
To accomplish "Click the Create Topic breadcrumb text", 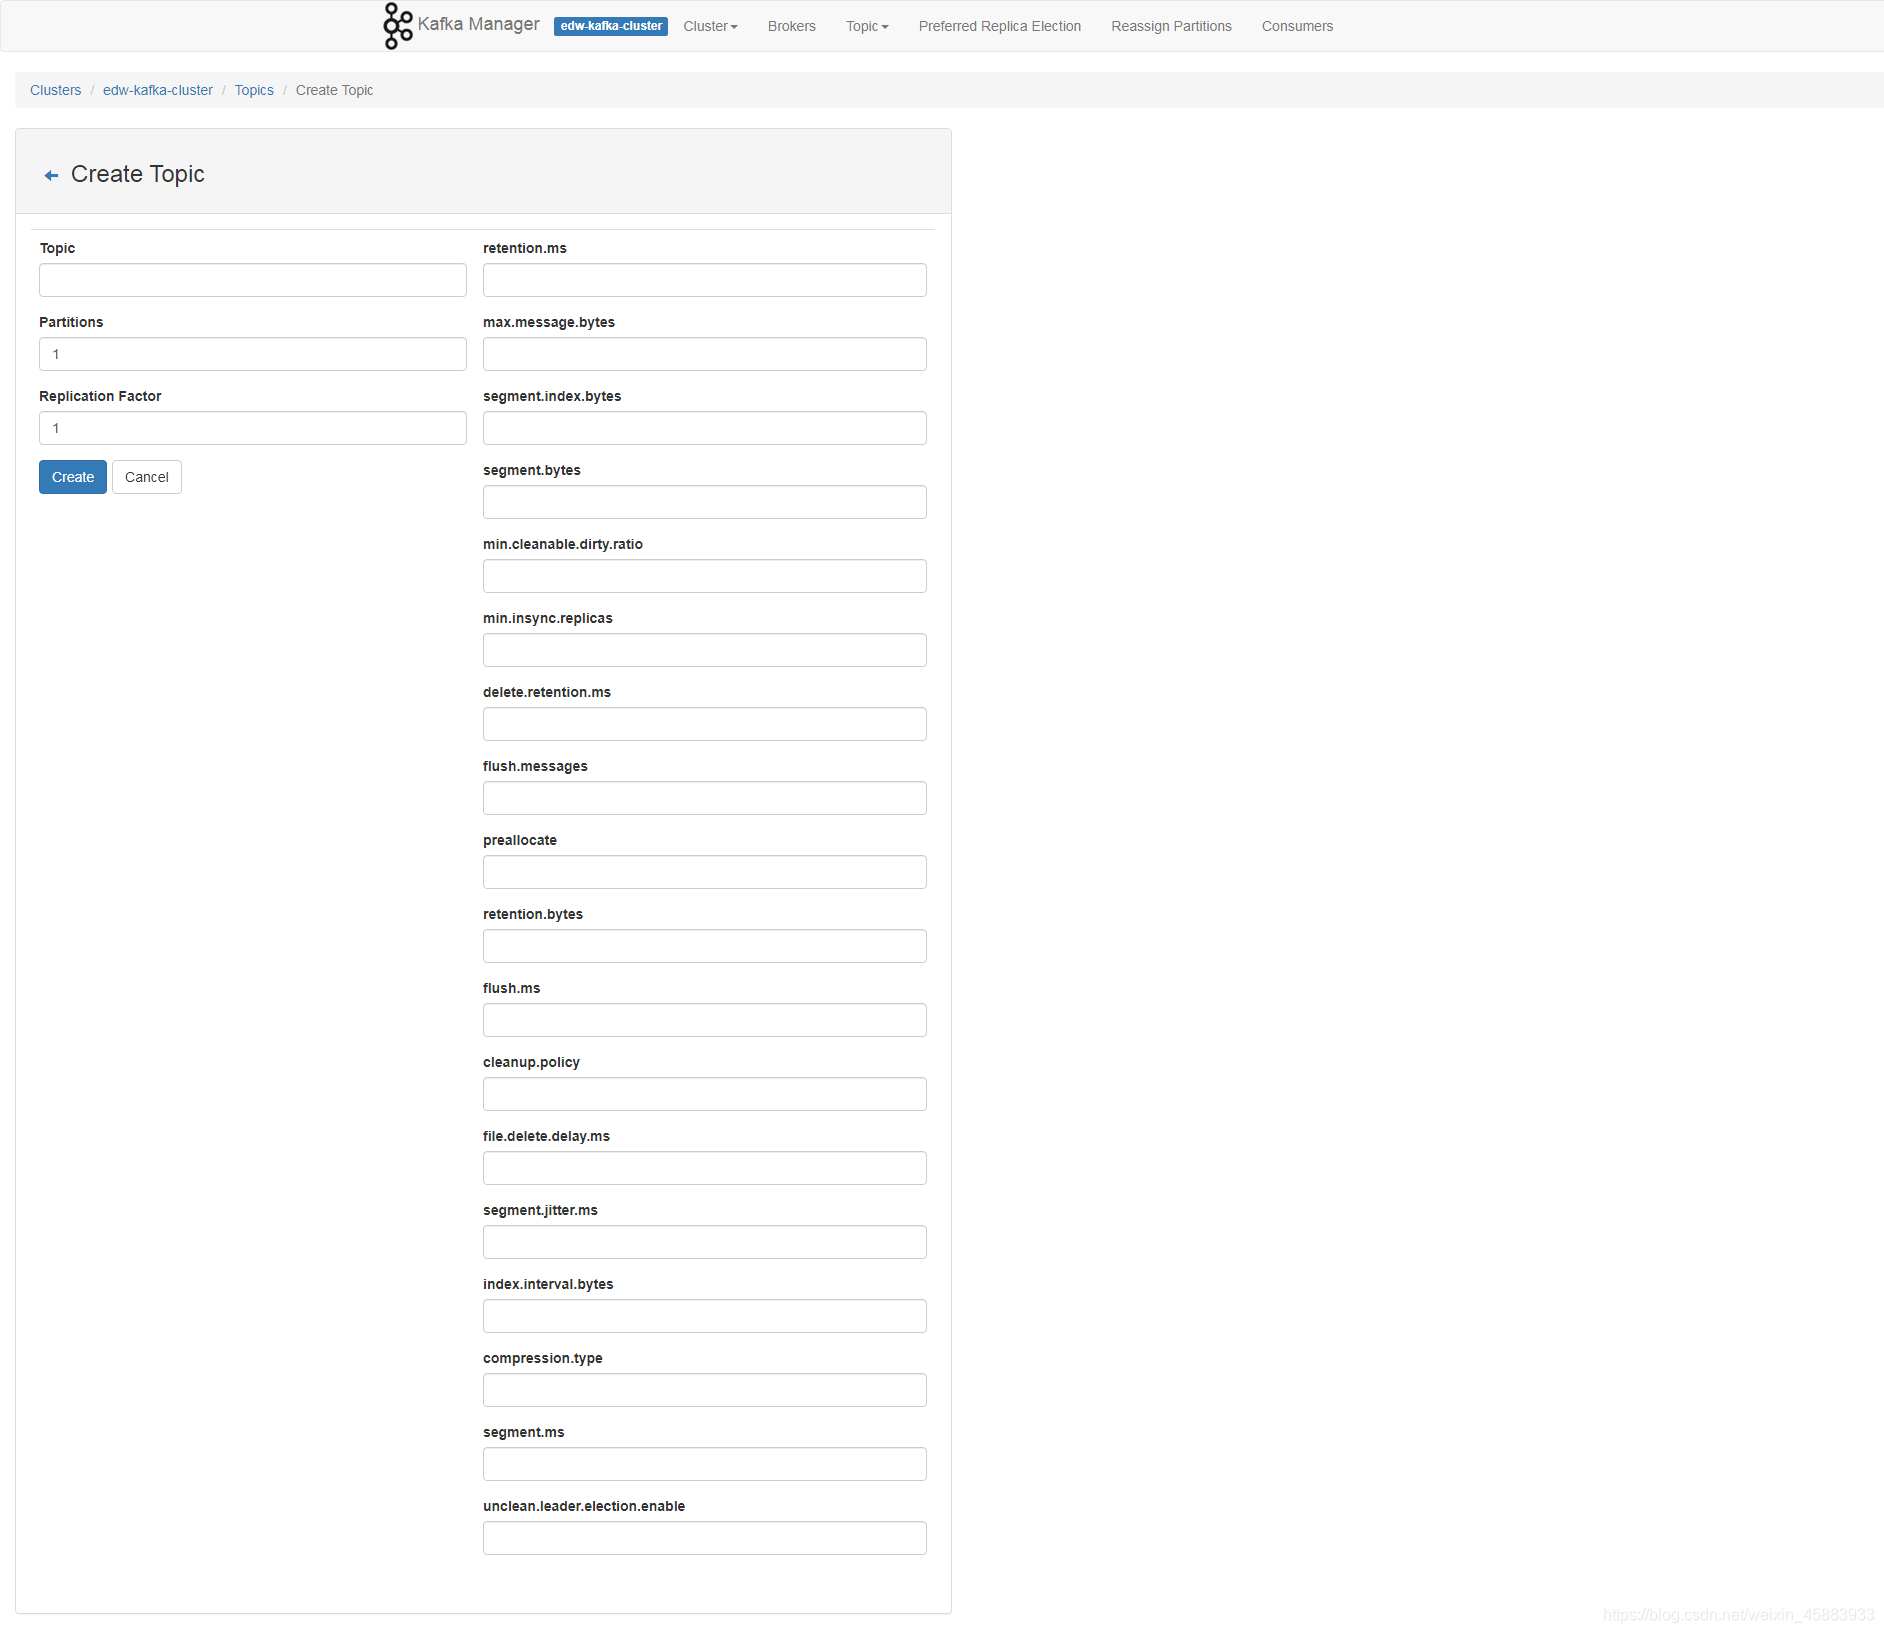I will point(334,90).
